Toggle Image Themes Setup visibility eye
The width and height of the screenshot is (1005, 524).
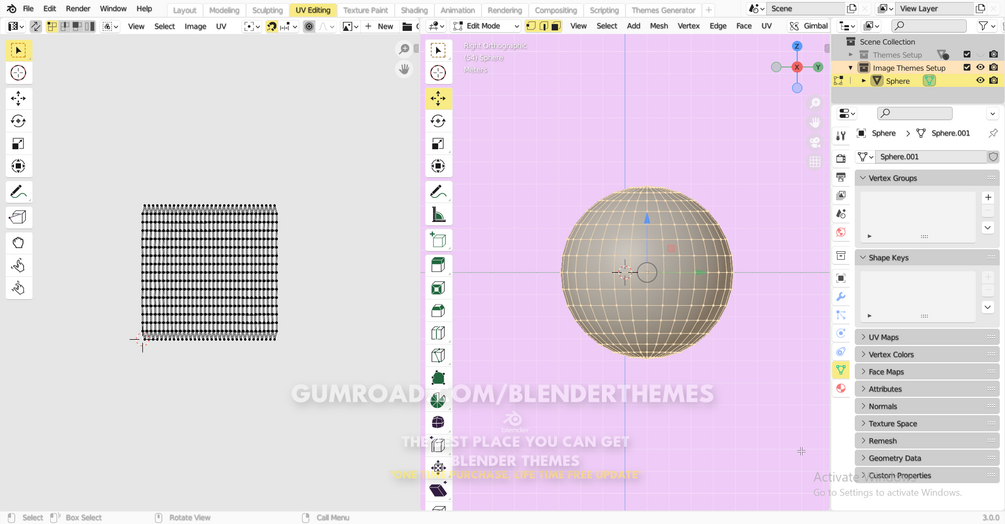980,67
